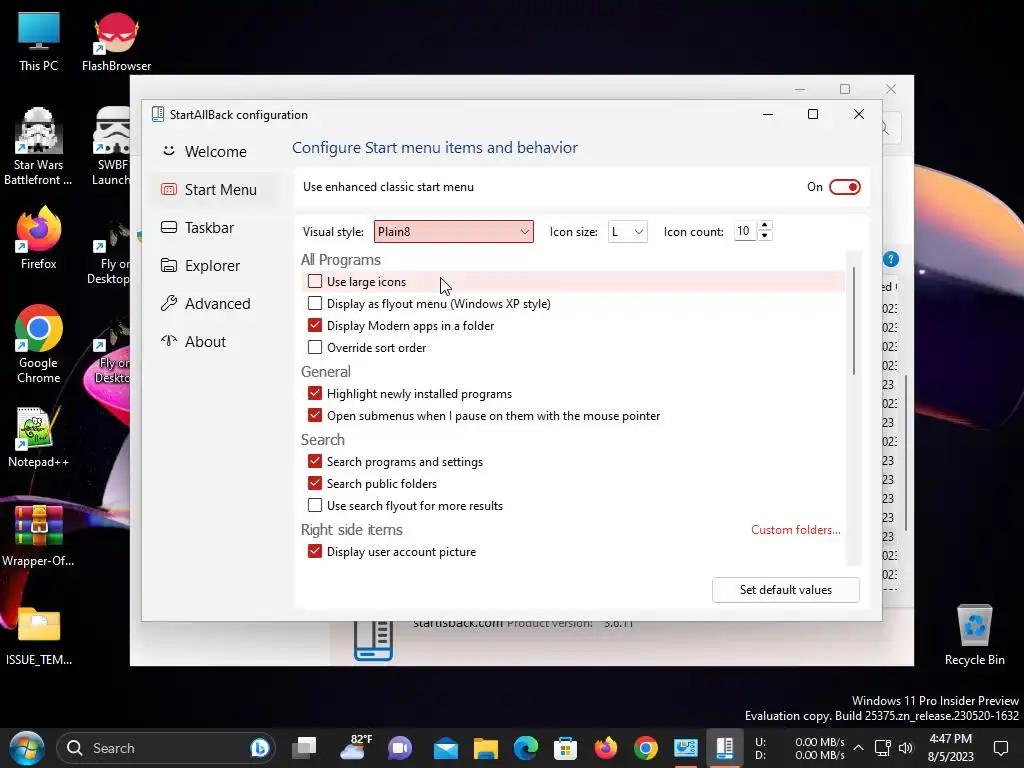Show hidden tray icons chevron
The image size is (1024, 768).
859,748
